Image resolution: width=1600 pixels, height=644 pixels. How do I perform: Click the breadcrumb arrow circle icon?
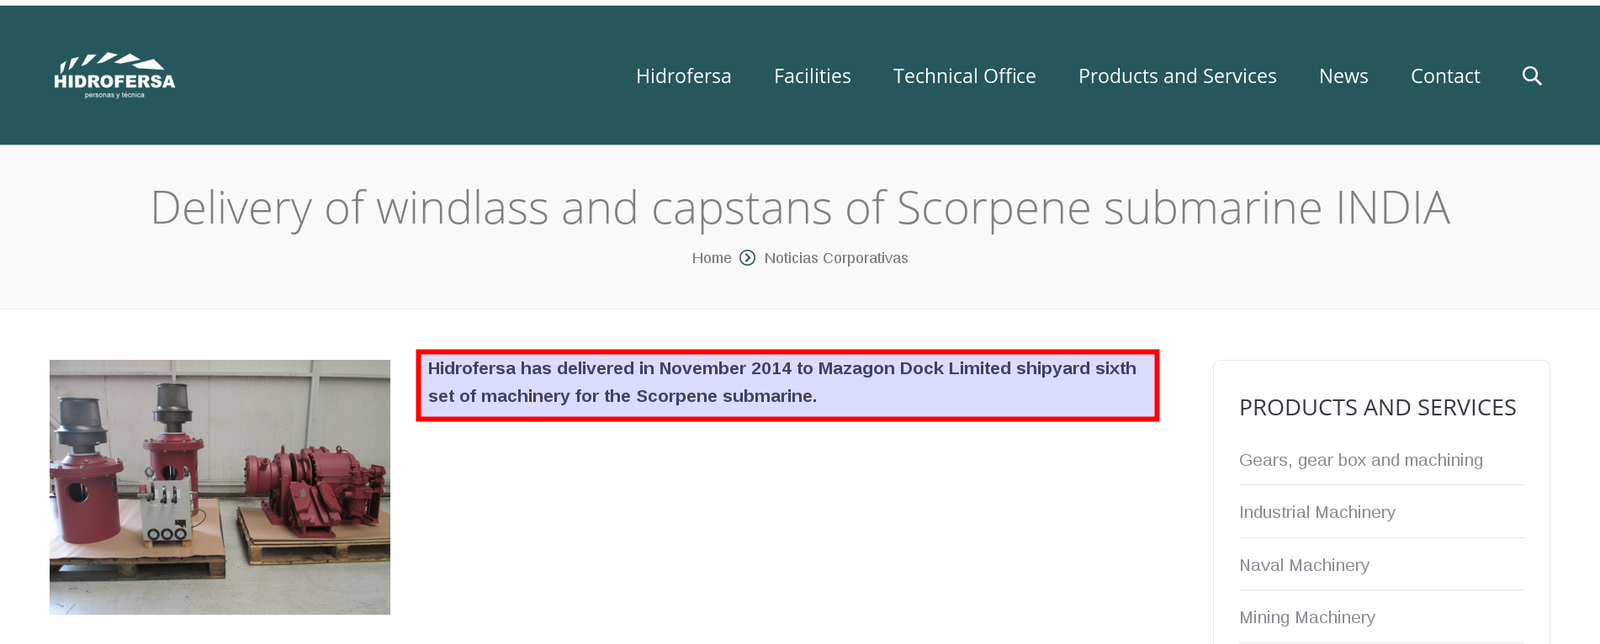(747, 258)
